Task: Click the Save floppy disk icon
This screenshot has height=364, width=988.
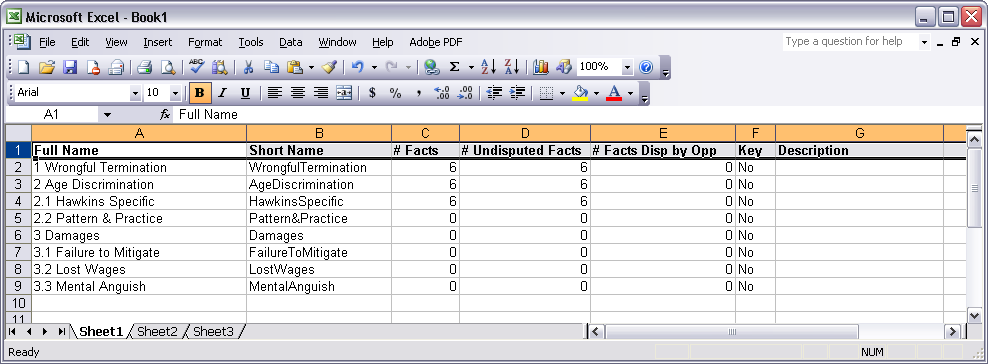Action: coord(69,67)
